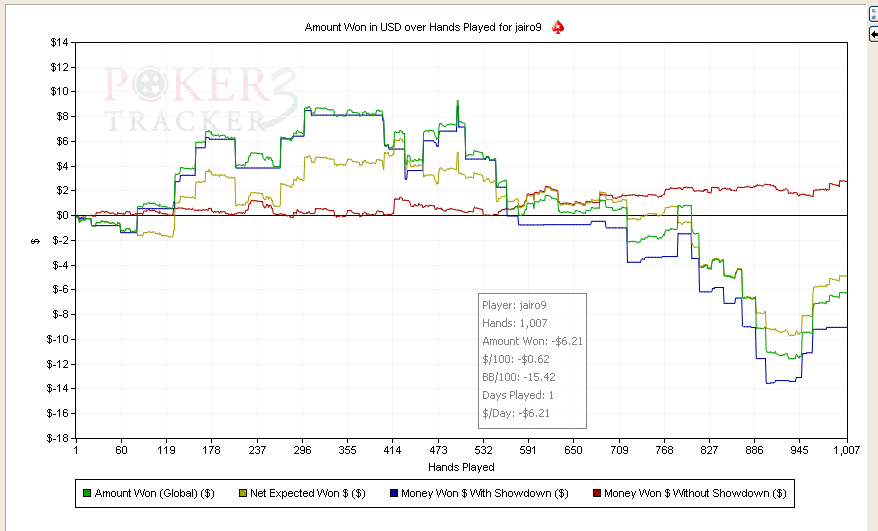This screenshot has width=878, height=531.
Task: Click the '$-18' y-axis tick label
Action: (58, 438)
